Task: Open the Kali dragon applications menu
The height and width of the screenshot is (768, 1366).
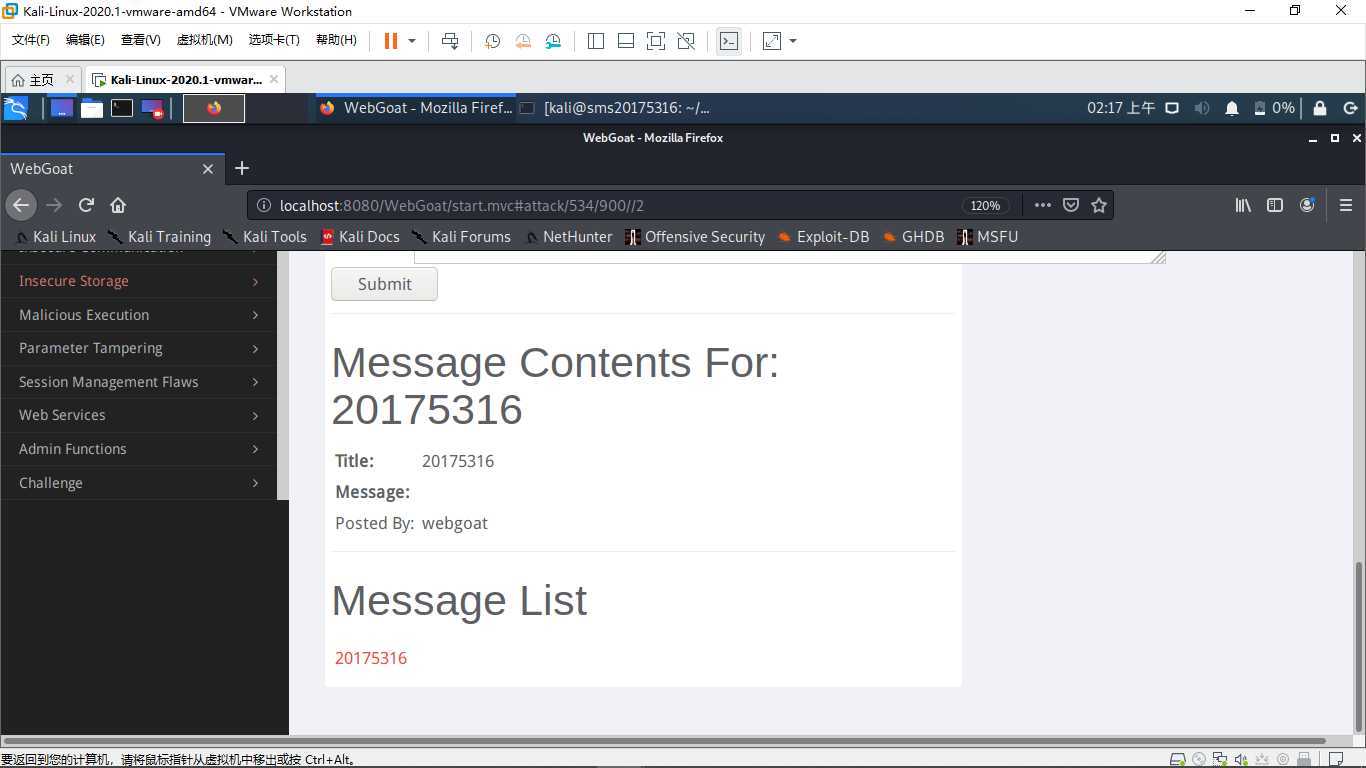Action: click(16, 108)
